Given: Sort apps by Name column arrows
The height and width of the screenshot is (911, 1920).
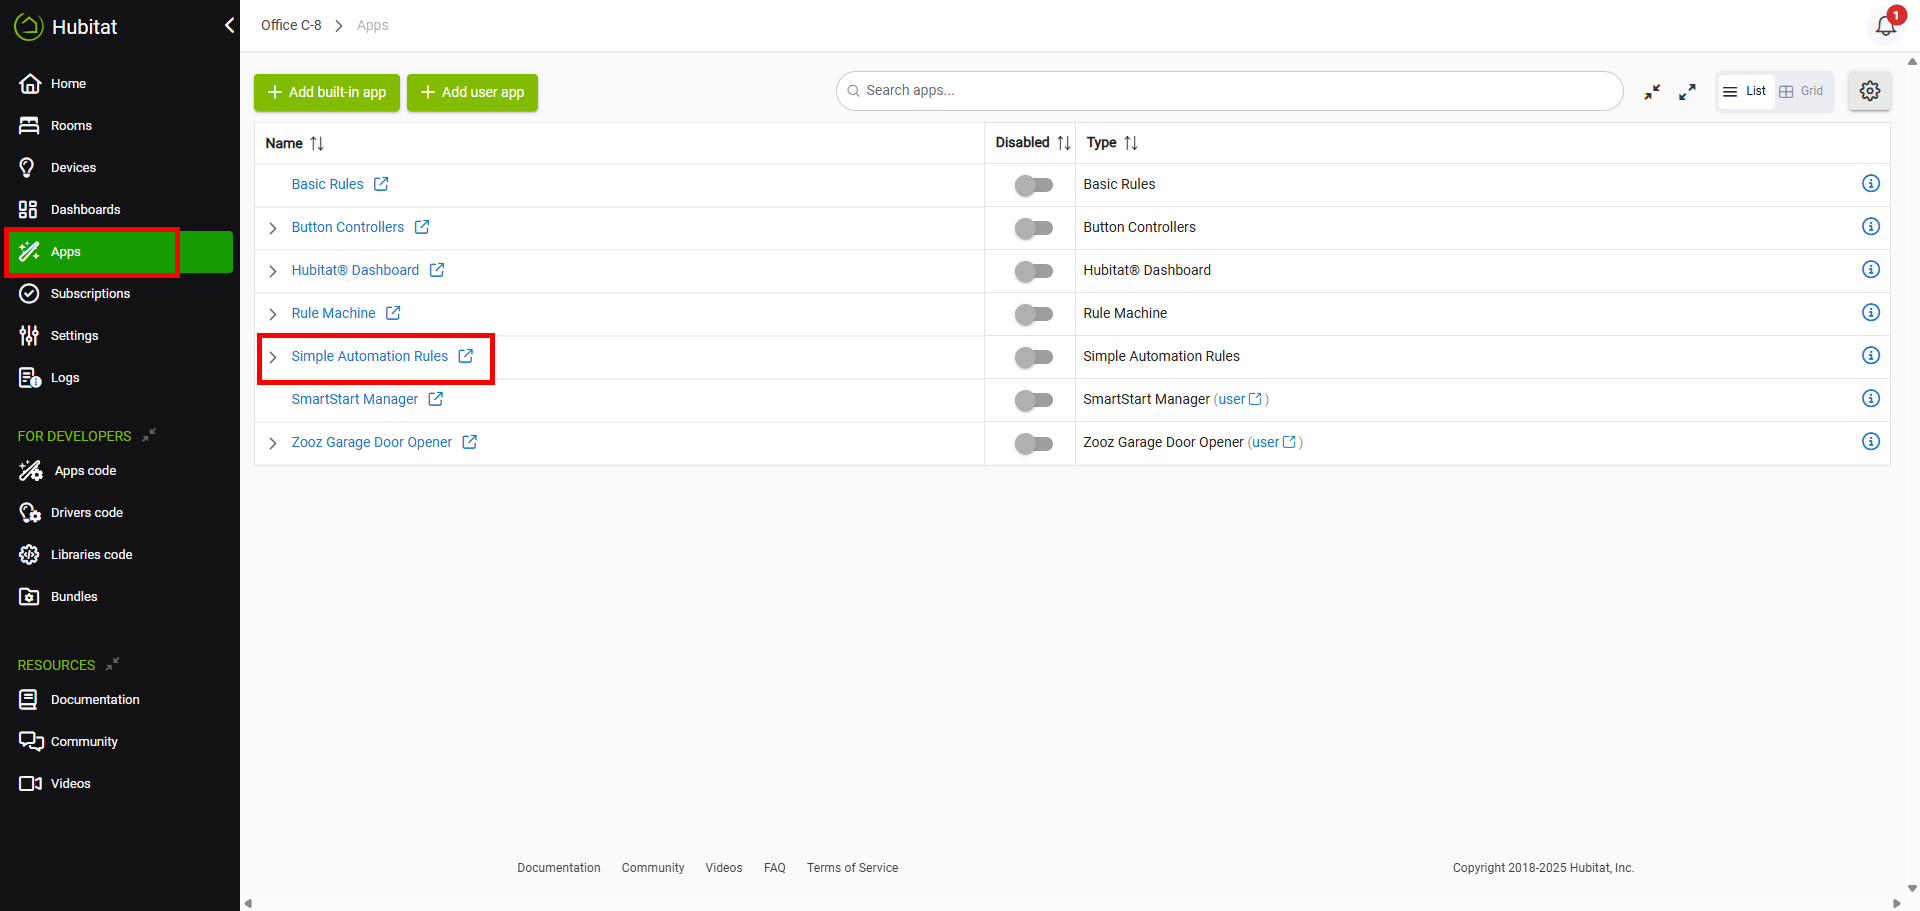Looking at the screenshot, I should click(317, 143).
